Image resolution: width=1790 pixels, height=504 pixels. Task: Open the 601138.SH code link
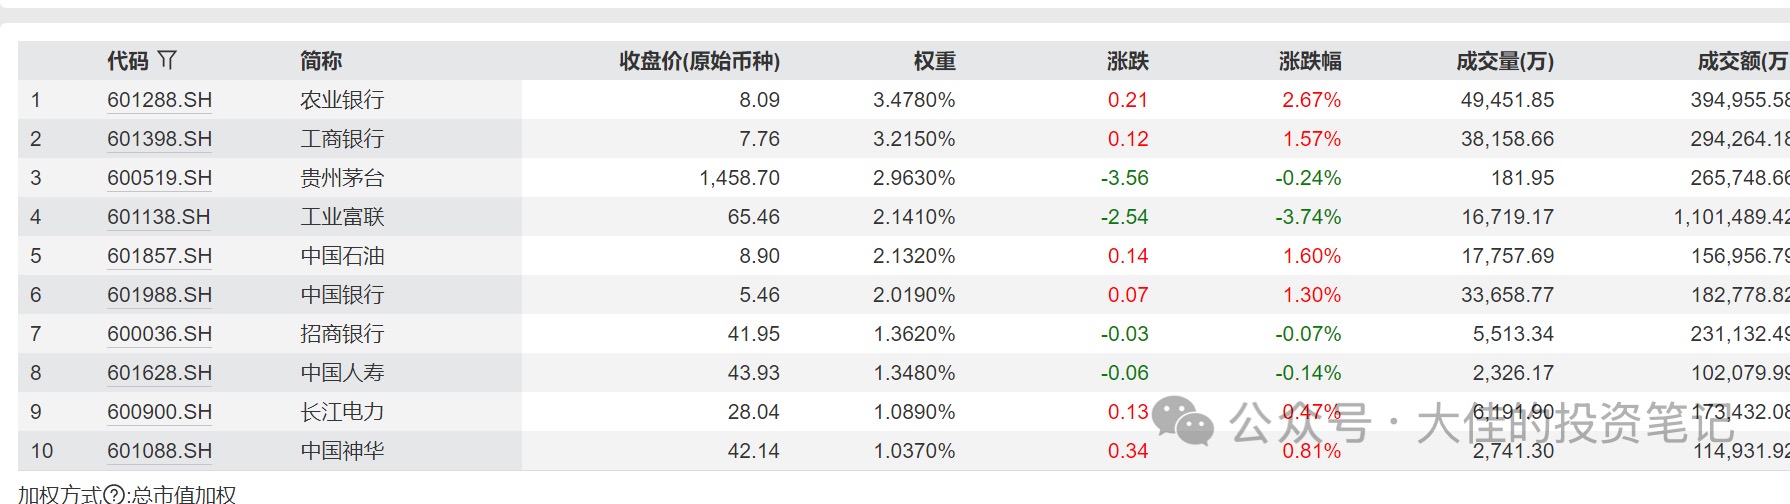(158, 217)
